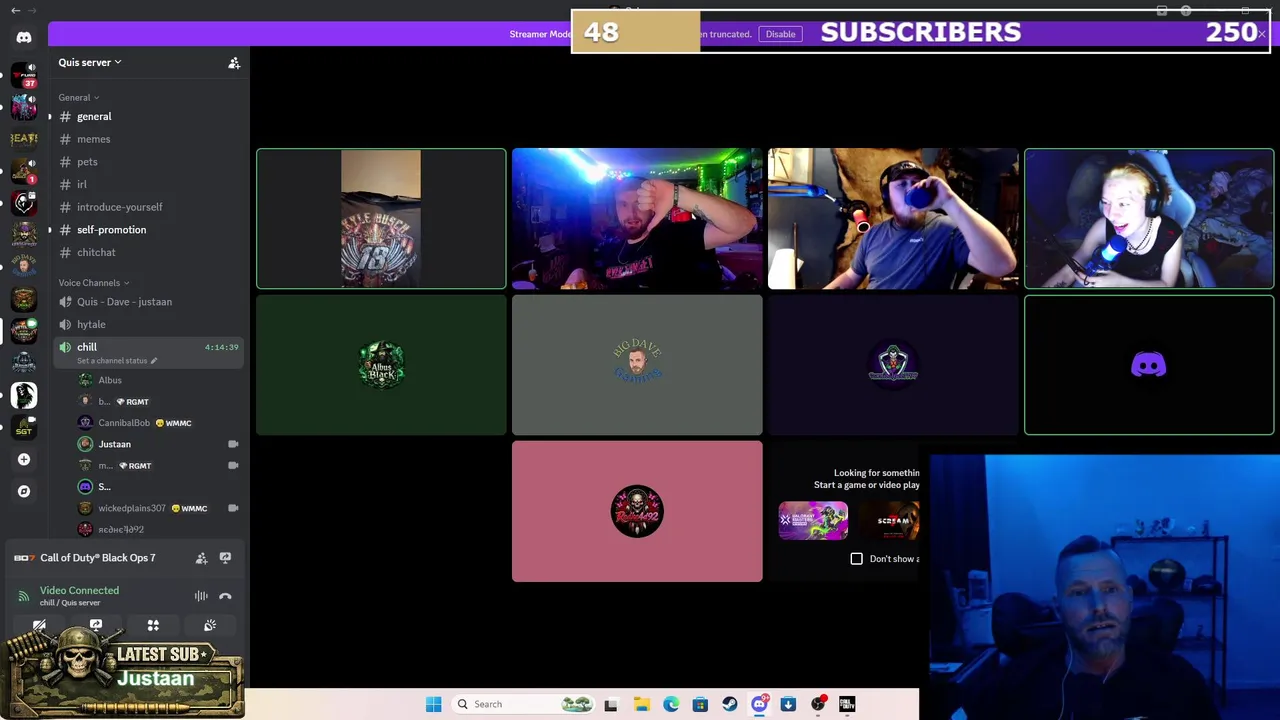Focus the default Discord logo avatar tile
1280x720 pixels.
(1149, 365)
